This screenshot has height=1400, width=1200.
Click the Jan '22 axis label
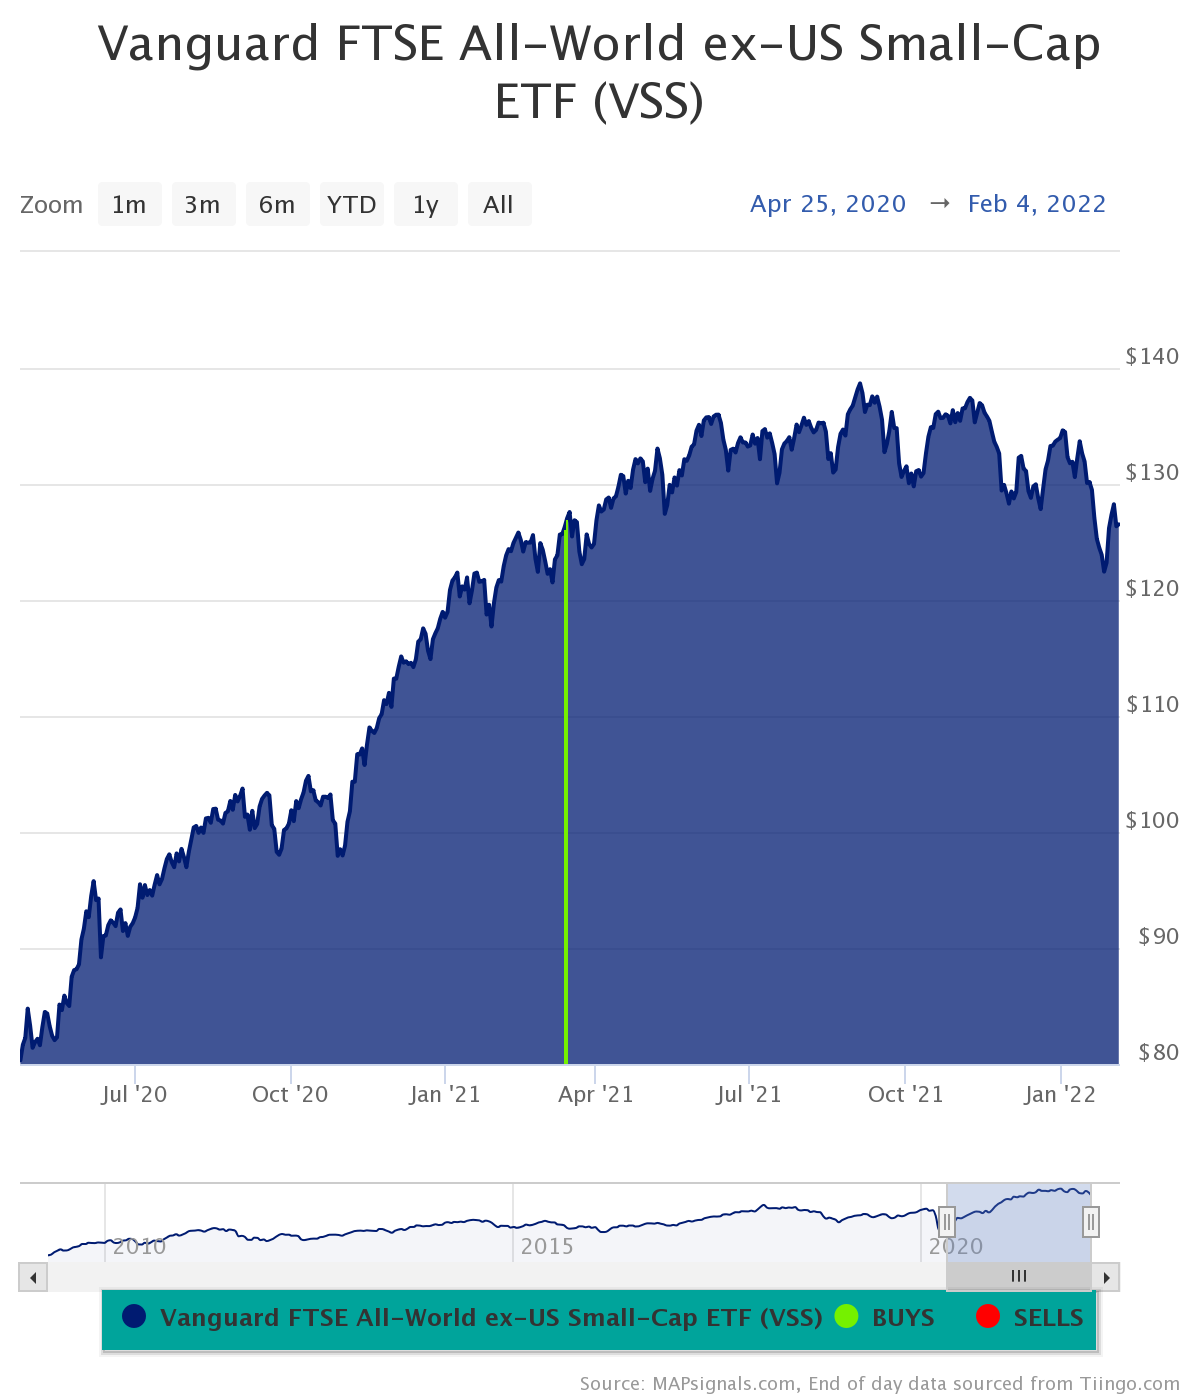tap(1061, 1094)
